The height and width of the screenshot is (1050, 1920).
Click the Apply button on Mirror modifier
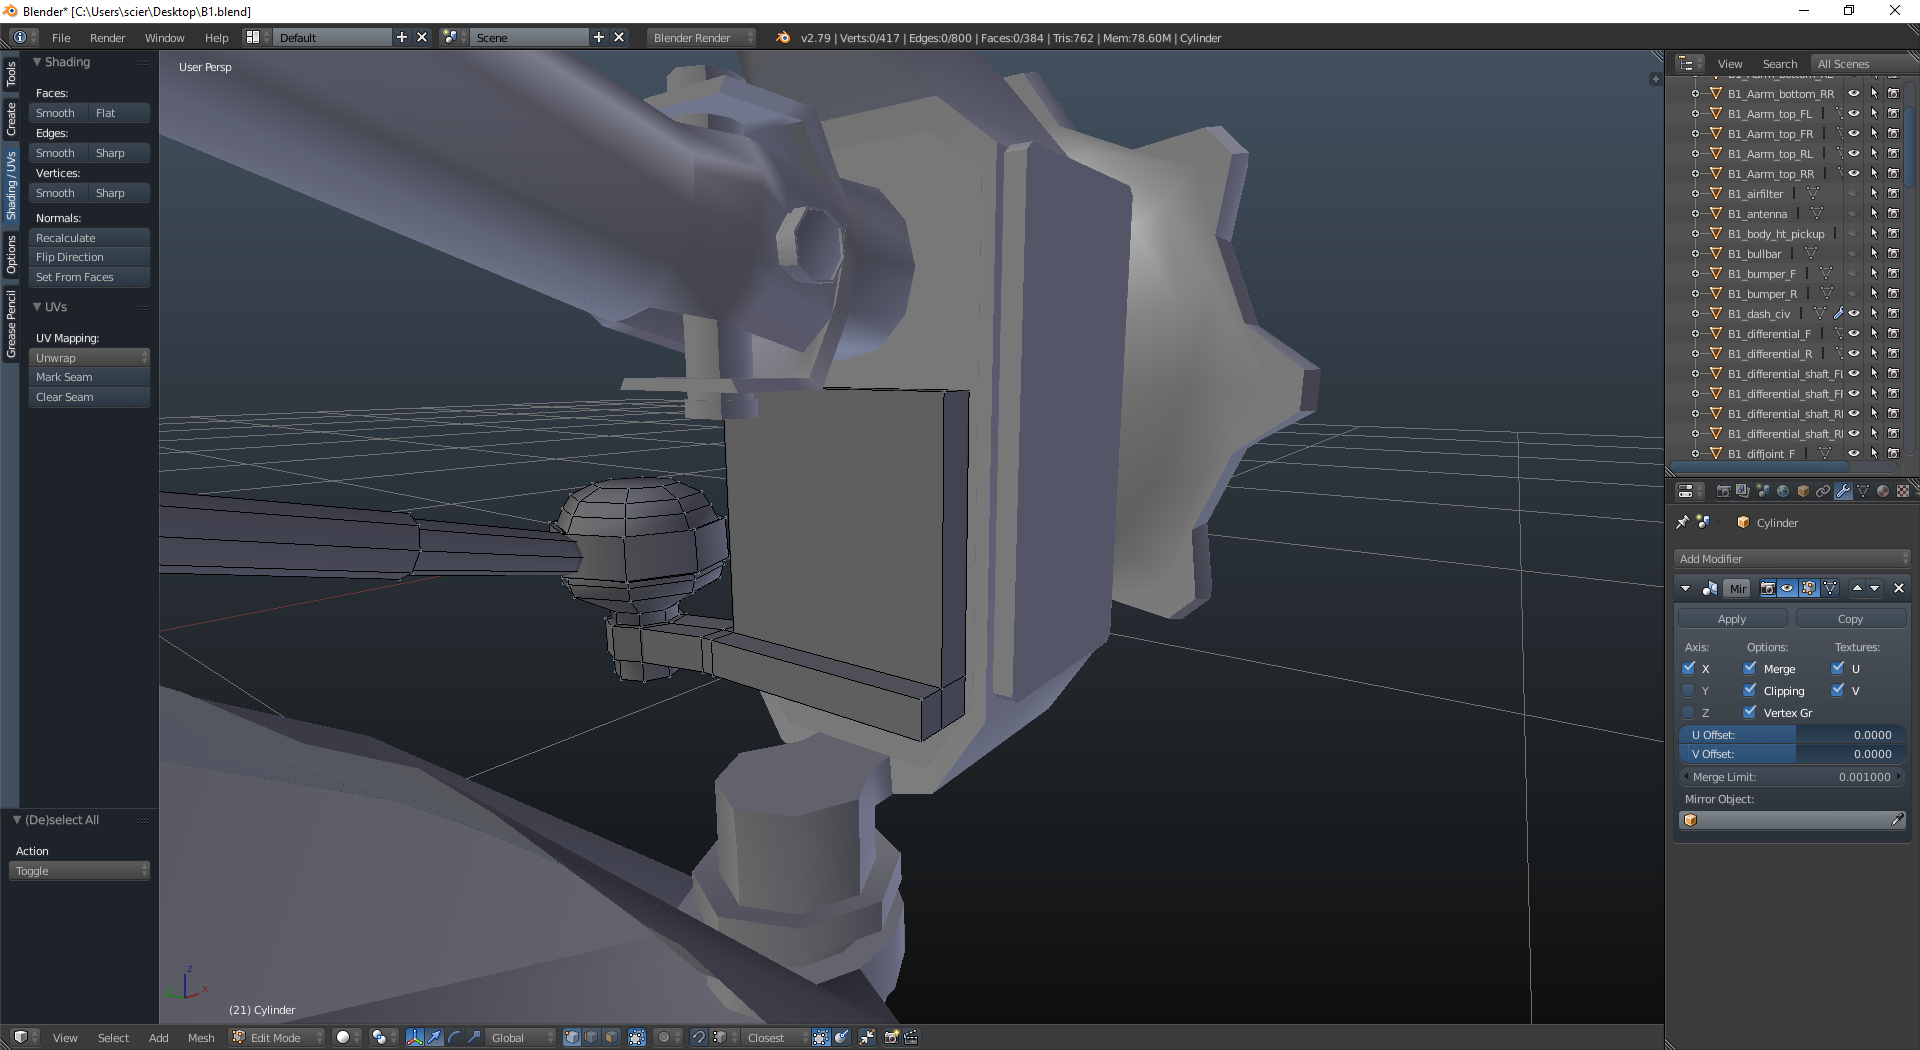point(1732,619)
